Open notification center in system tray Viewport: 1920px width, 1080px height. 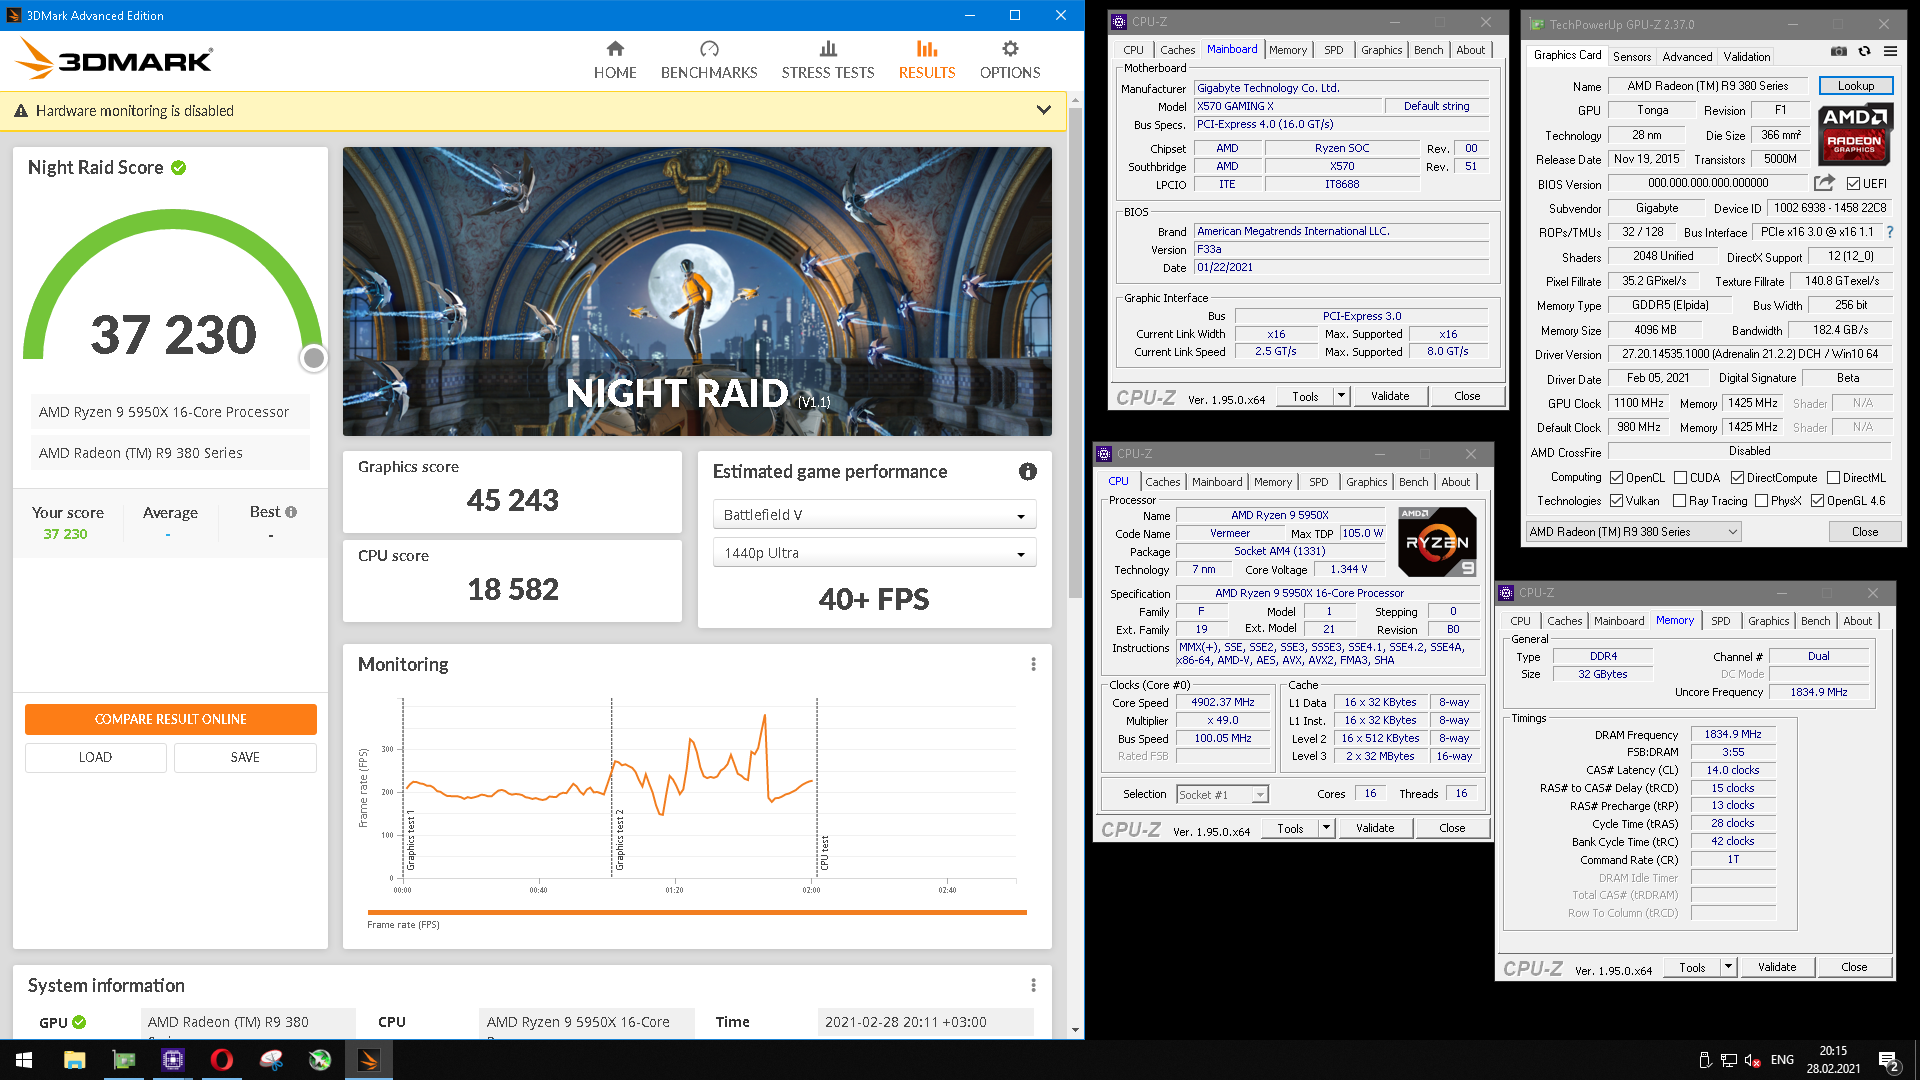(1889, 1060)
